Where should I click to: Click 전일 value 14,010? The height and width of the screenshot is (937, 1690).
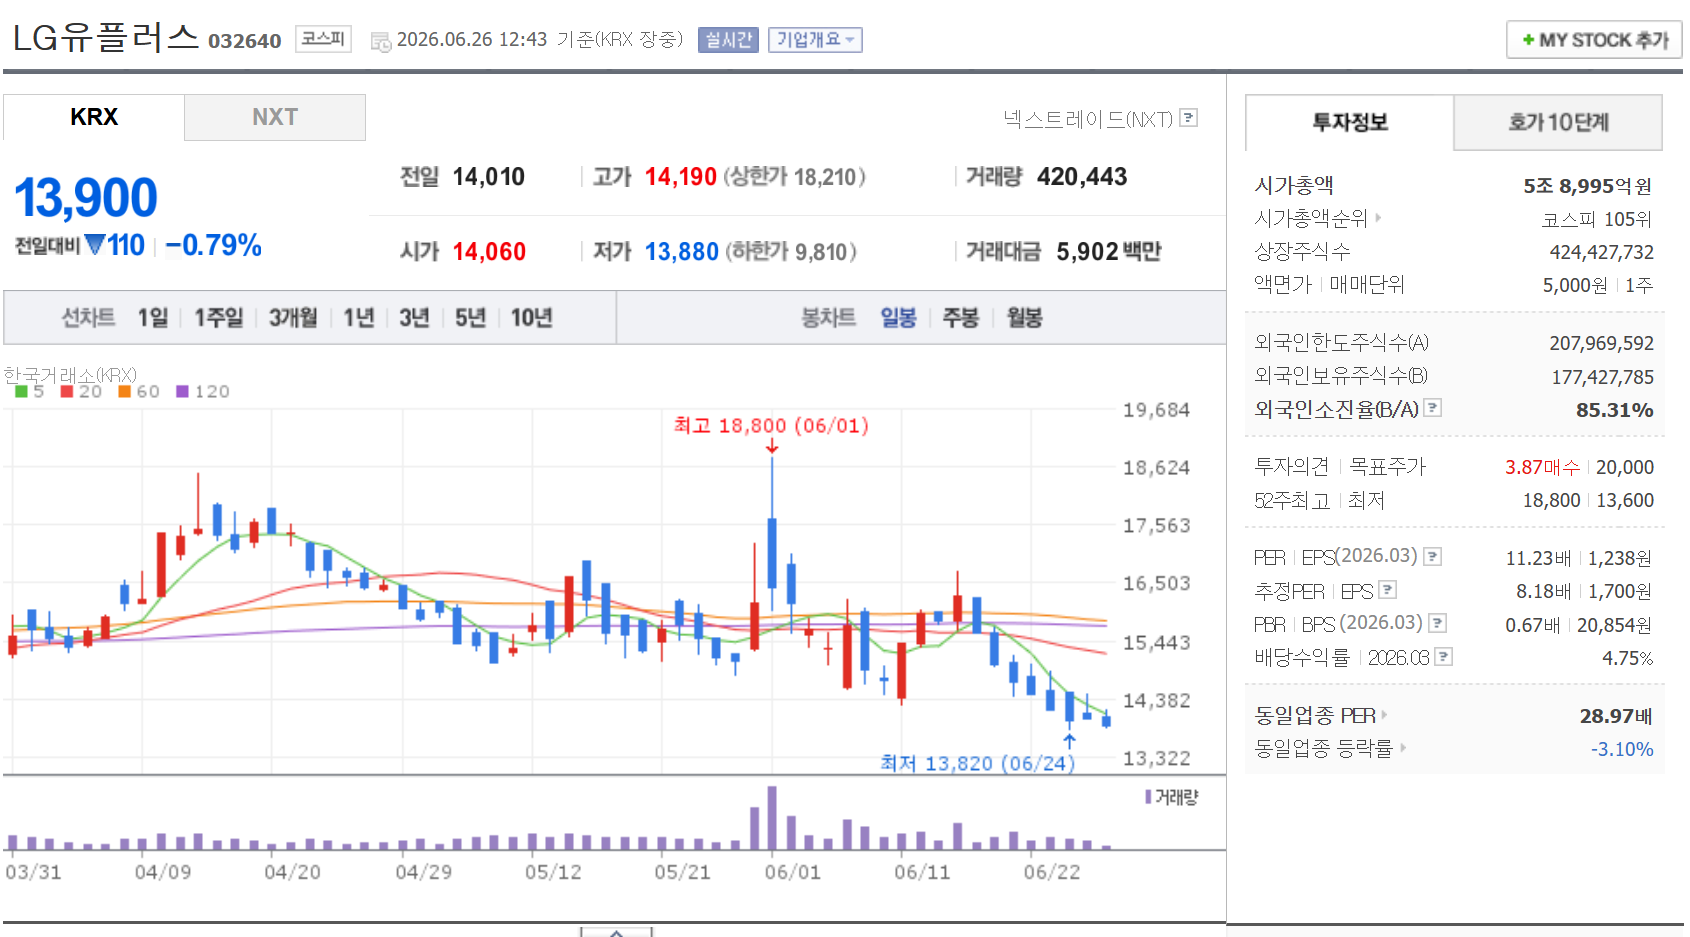[489, 177]
